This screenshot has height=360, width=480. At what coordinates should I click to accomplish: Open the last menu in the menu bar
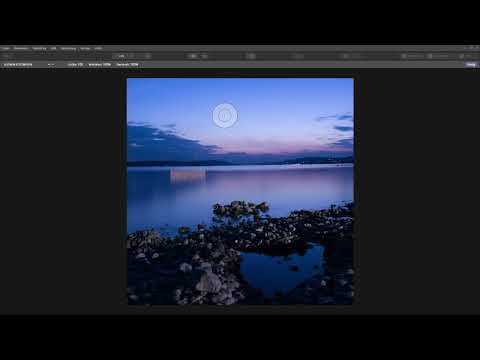98,49
